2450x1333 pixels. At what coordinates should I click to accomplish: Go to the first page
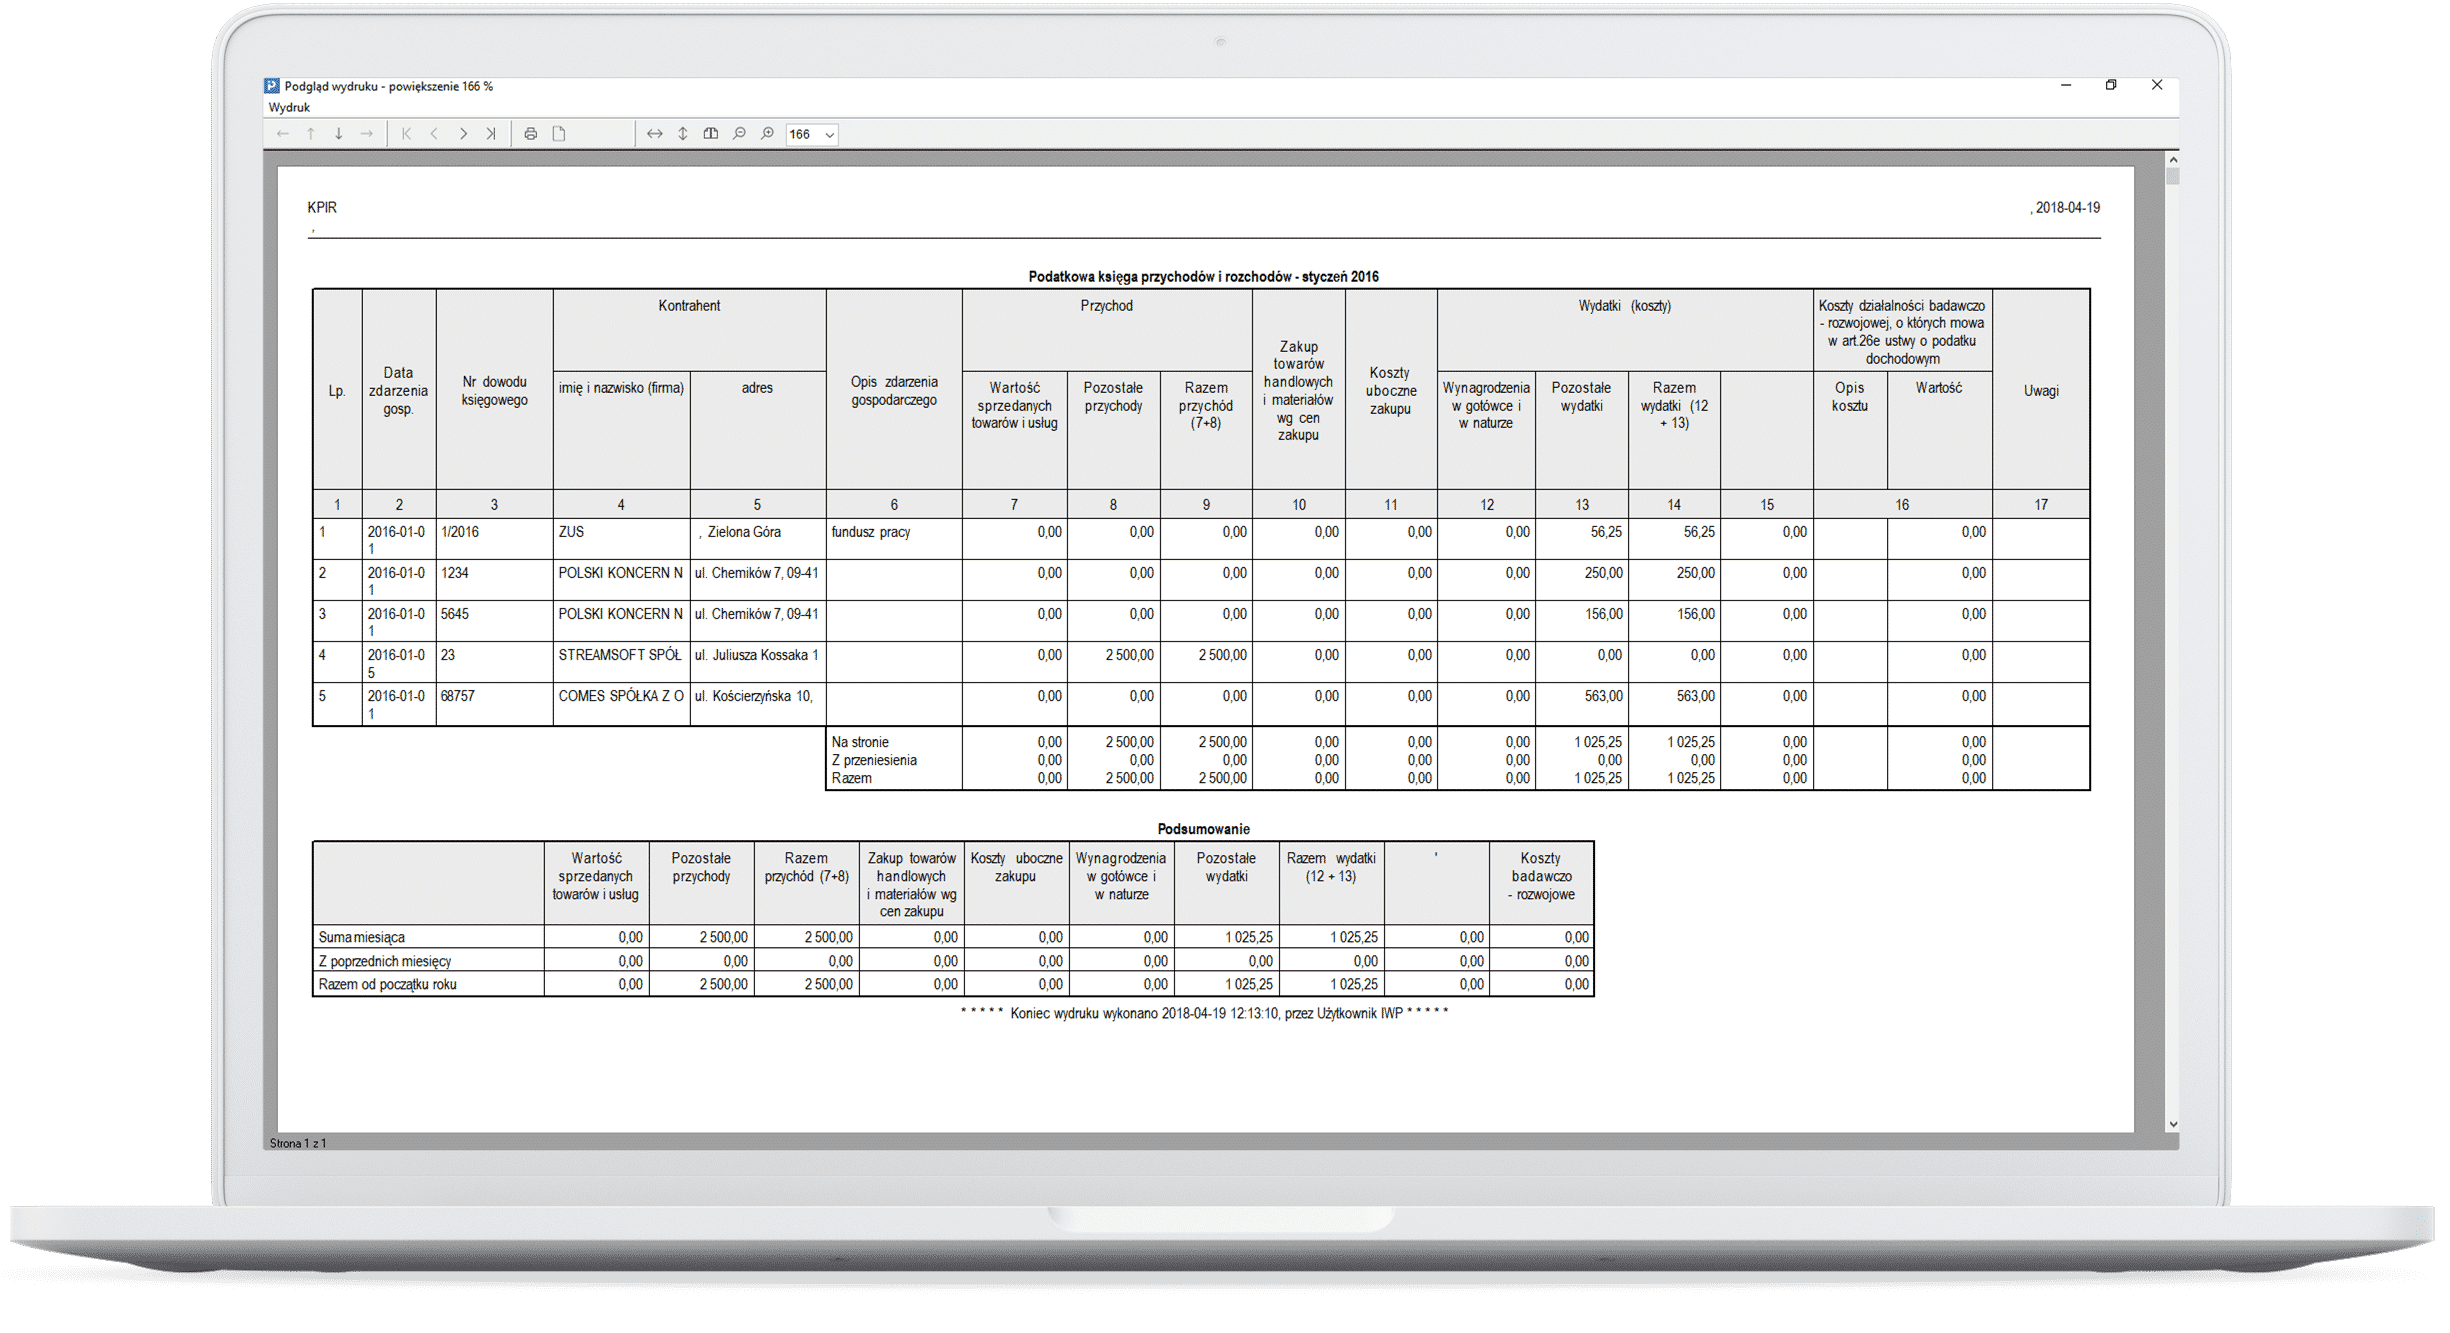click(406, 134)
